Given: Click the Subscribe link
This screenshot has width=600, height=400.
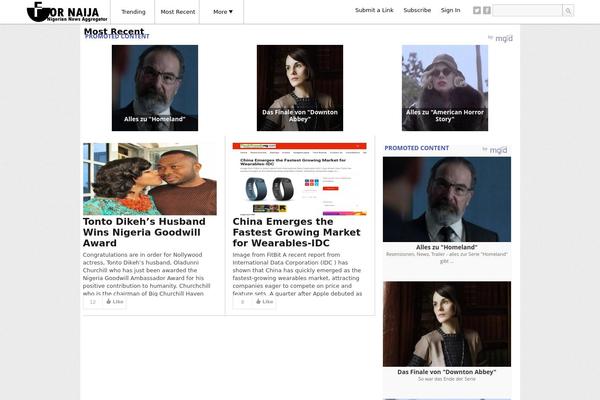Looking at the screenshot, I should [417, 10].
